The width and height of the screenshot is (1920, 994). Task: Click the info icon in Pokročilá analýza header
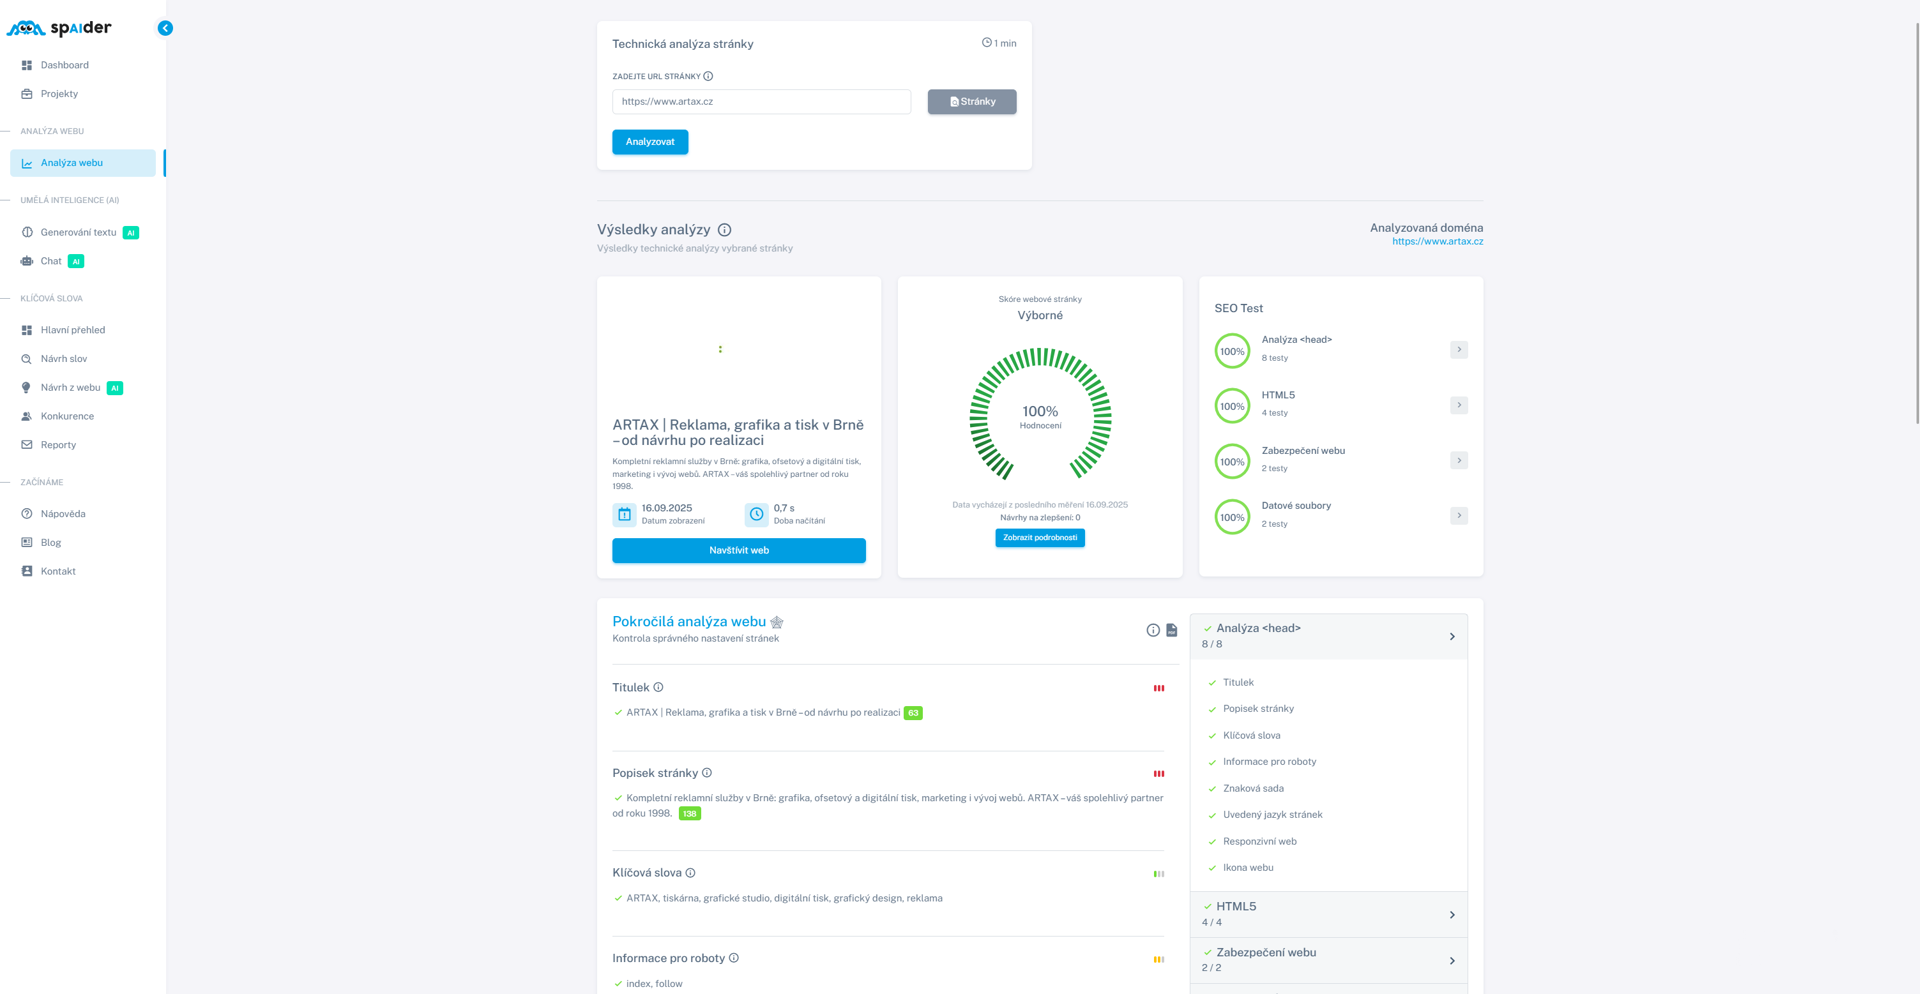pyautogui.click(x=1153, y=630)
